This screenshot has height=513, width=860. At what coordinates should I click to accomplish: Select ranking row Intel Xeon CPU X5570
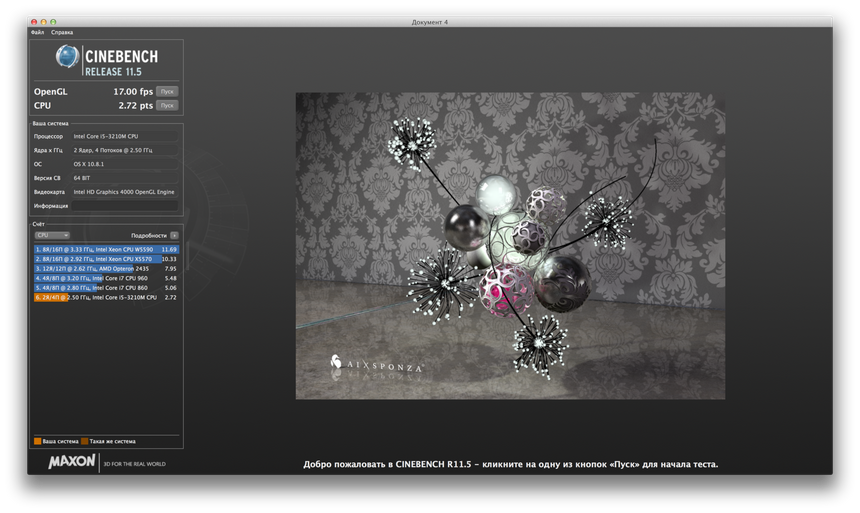106,259
